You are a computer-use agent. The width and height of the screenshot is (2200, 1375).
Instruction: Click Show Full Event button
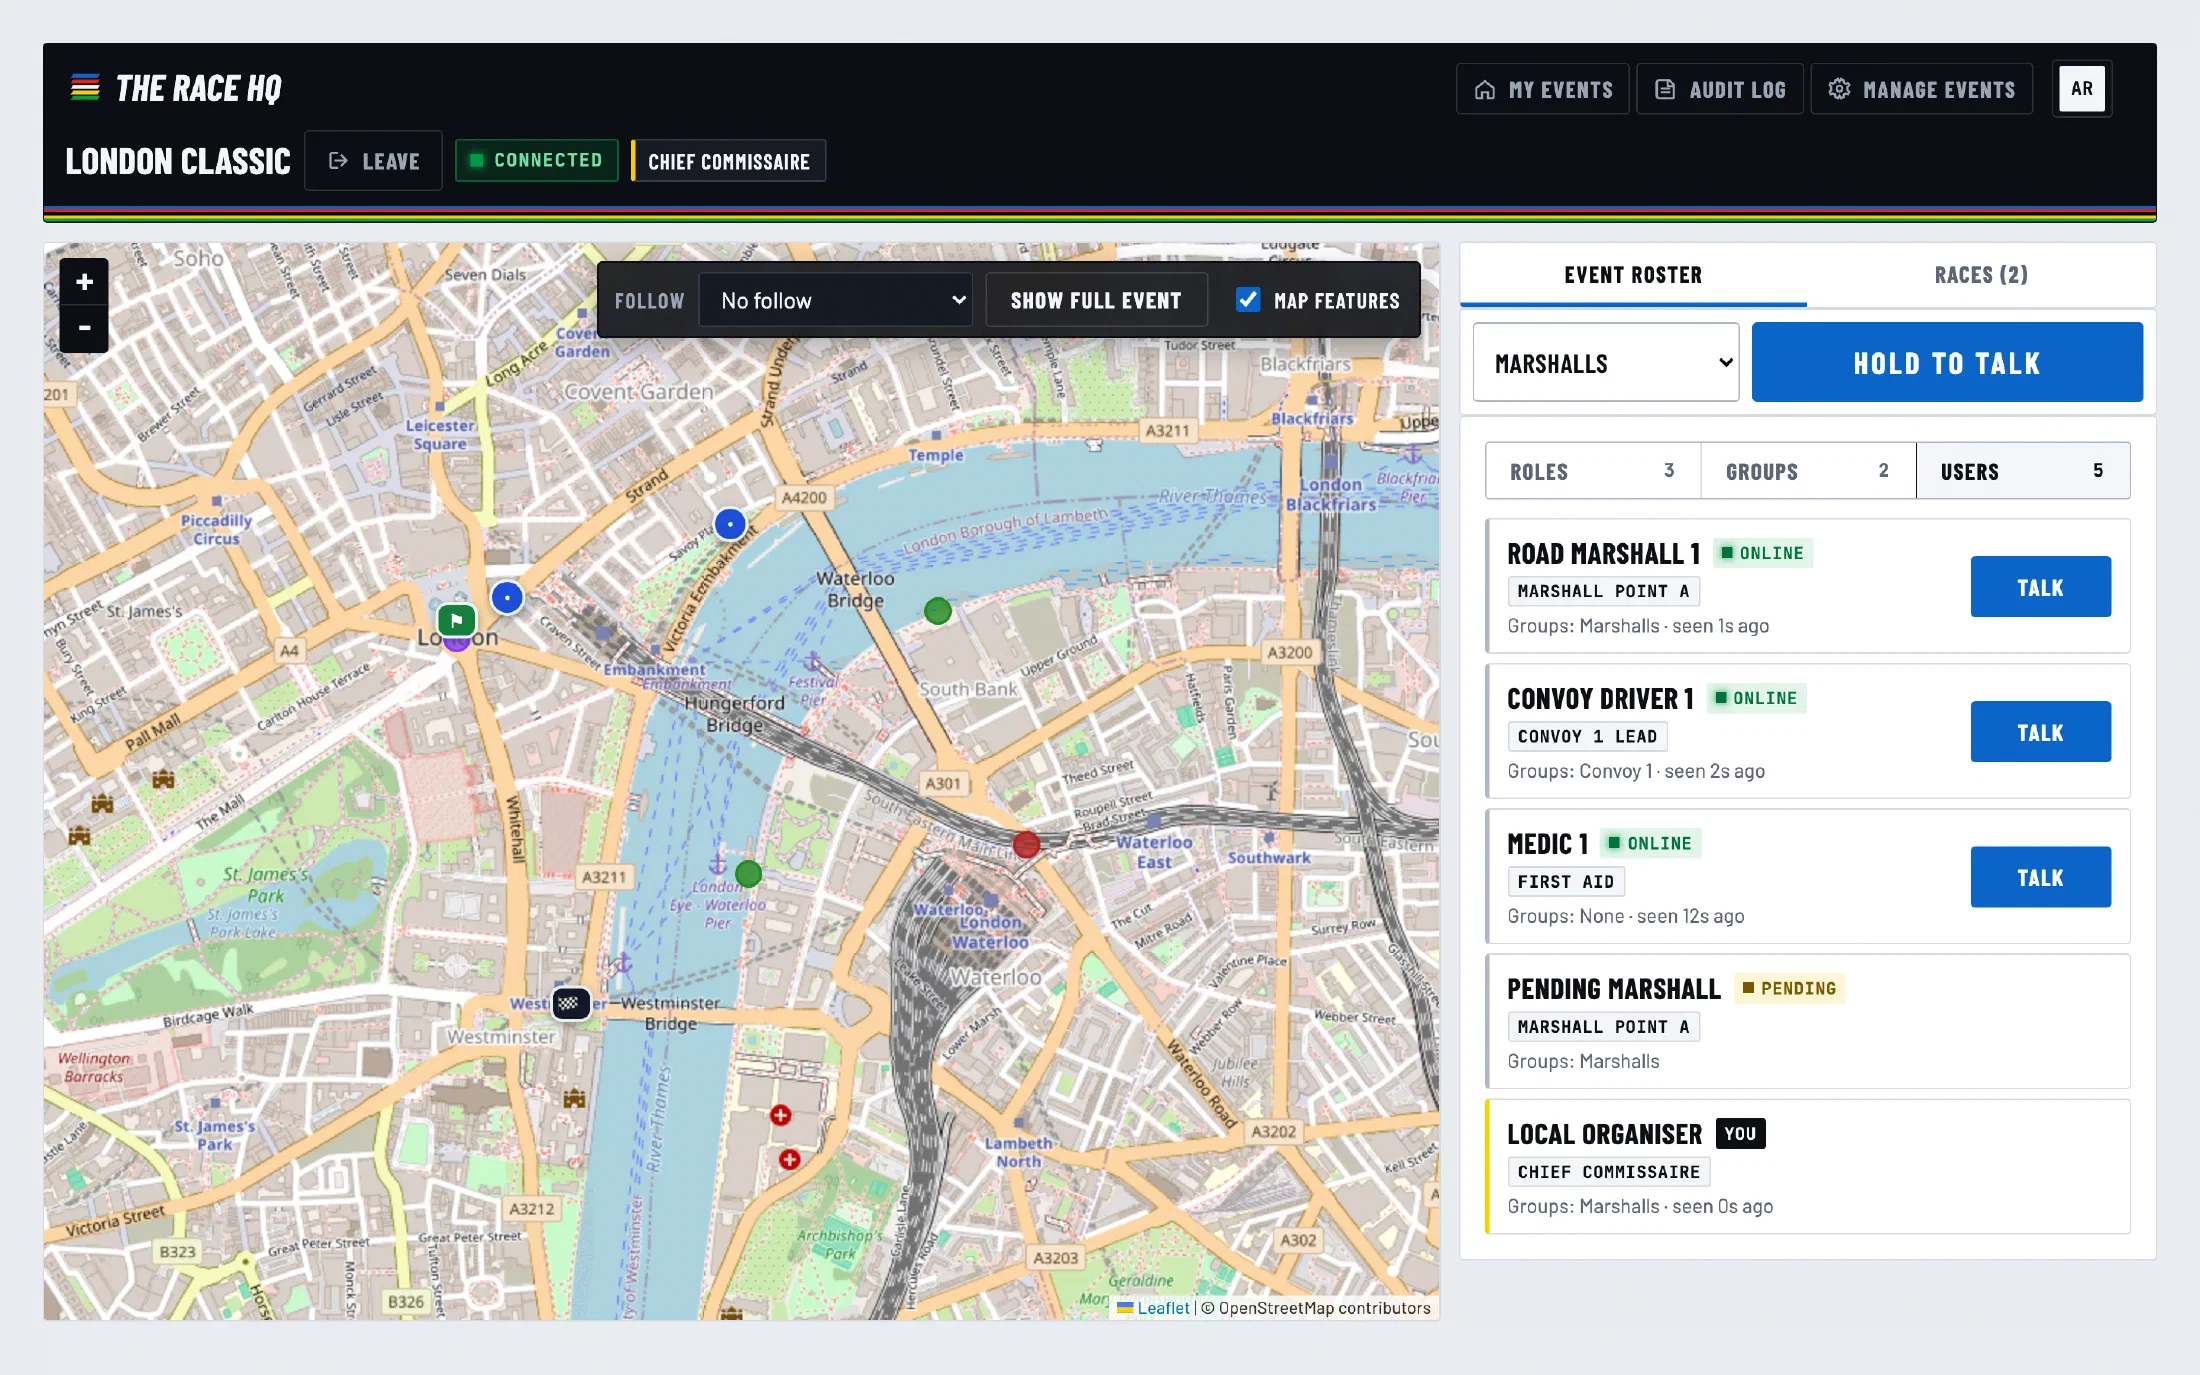click(x=1096, y=300)
